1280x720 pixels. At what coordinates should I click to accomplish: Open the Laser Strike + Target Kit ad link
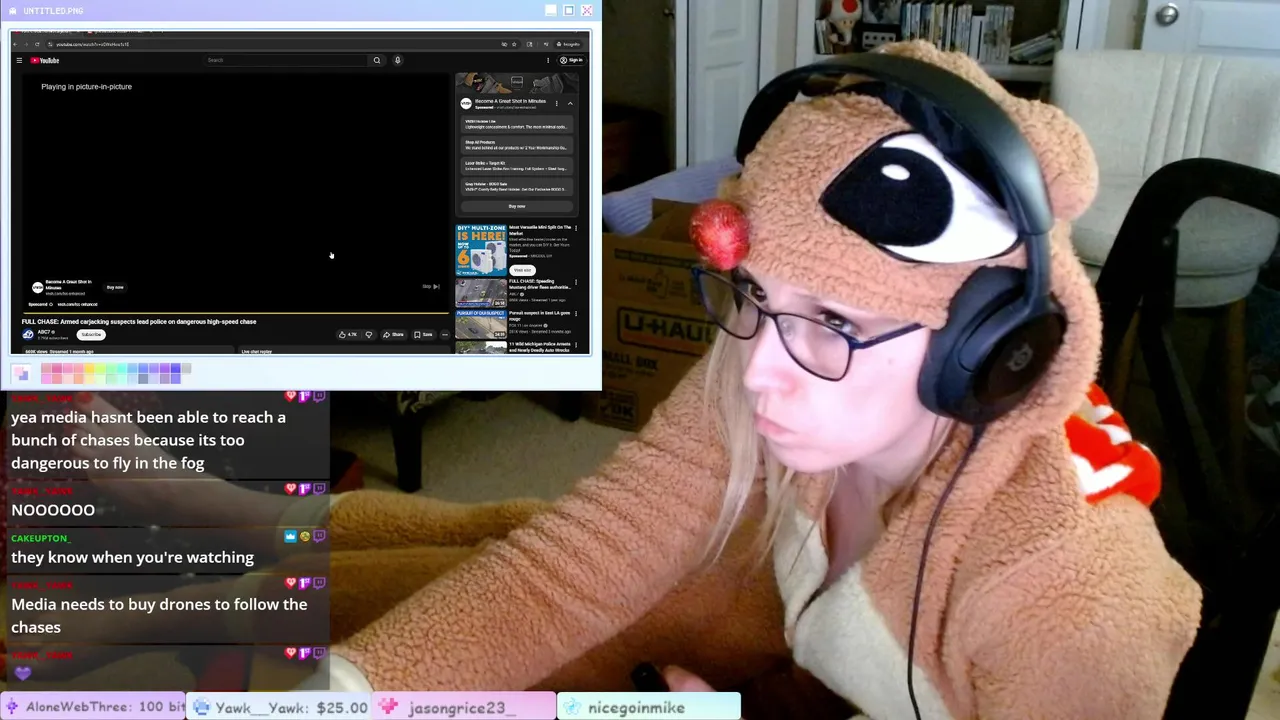click(516, 166)
